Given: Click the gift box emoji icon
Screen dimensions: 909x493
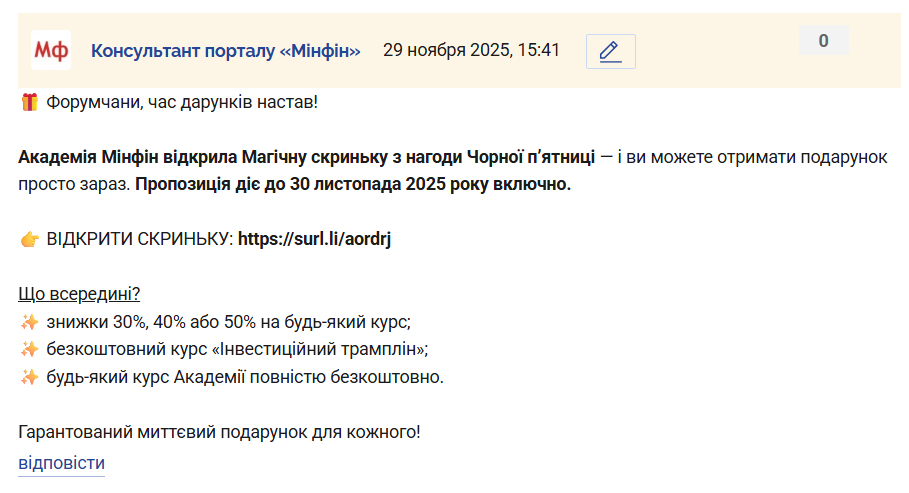Looking at the screenshot, I should coord(29,101).
